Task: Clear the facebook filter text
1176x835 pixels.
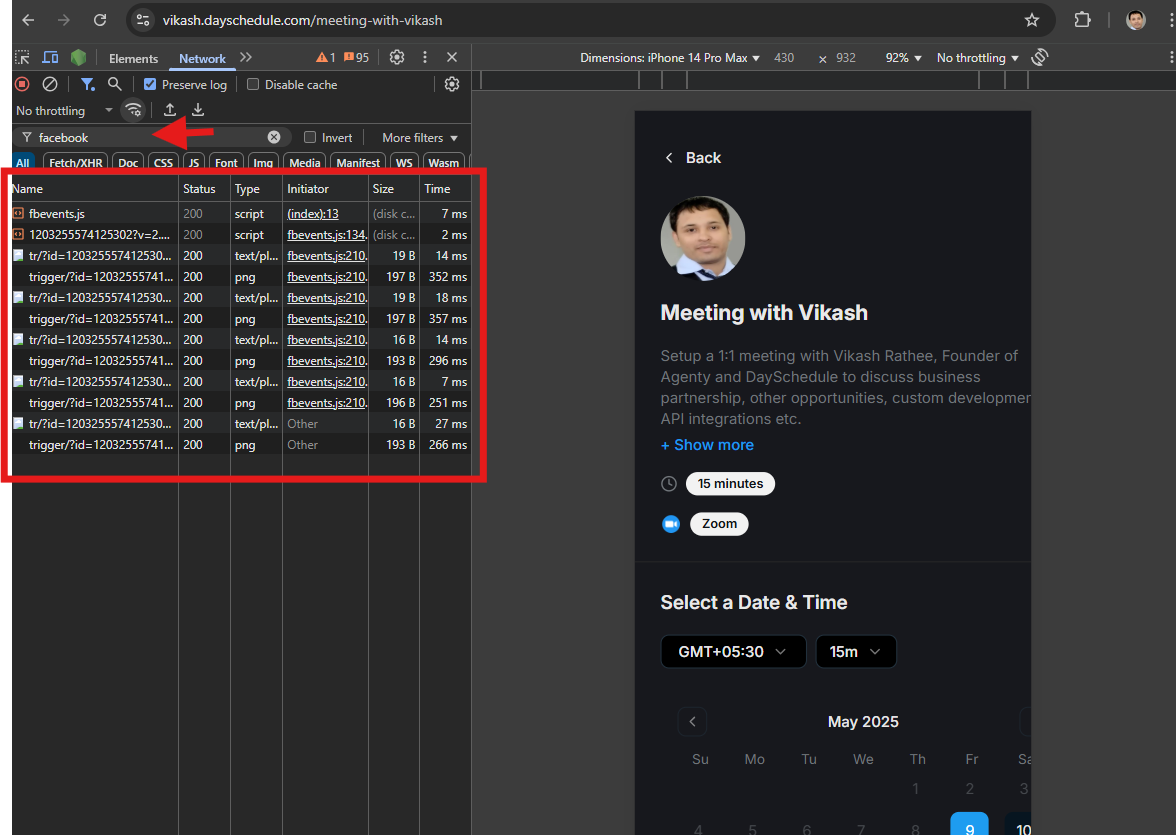Action: [274, 137]
